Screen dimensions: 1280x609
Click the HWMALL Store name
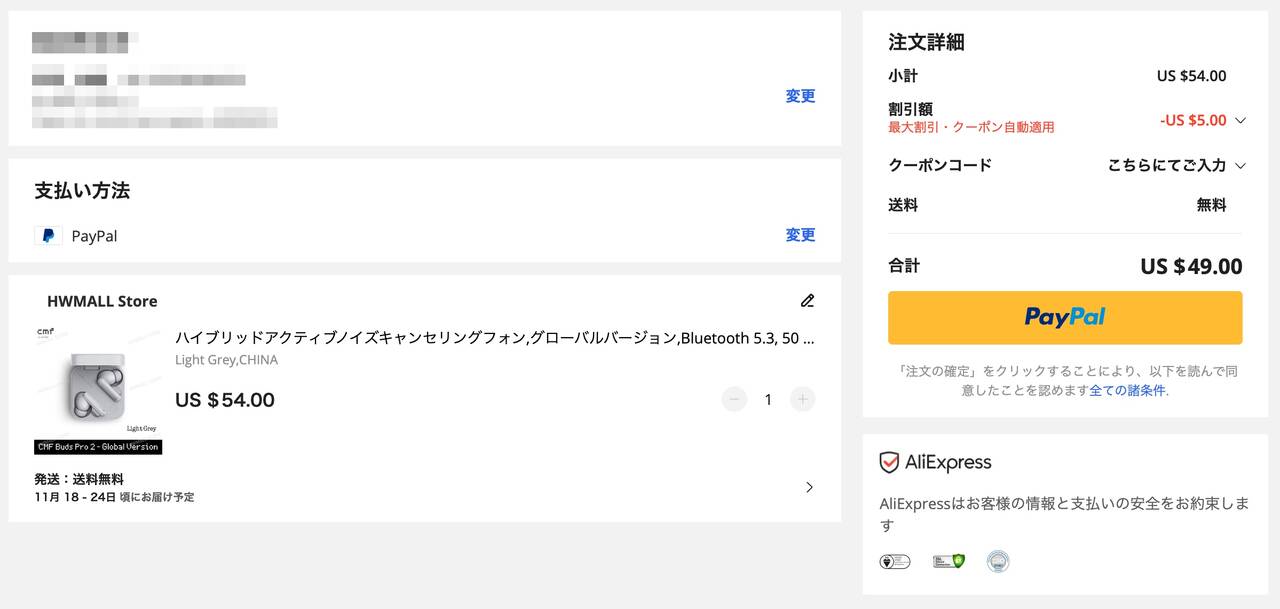(102, 301)
